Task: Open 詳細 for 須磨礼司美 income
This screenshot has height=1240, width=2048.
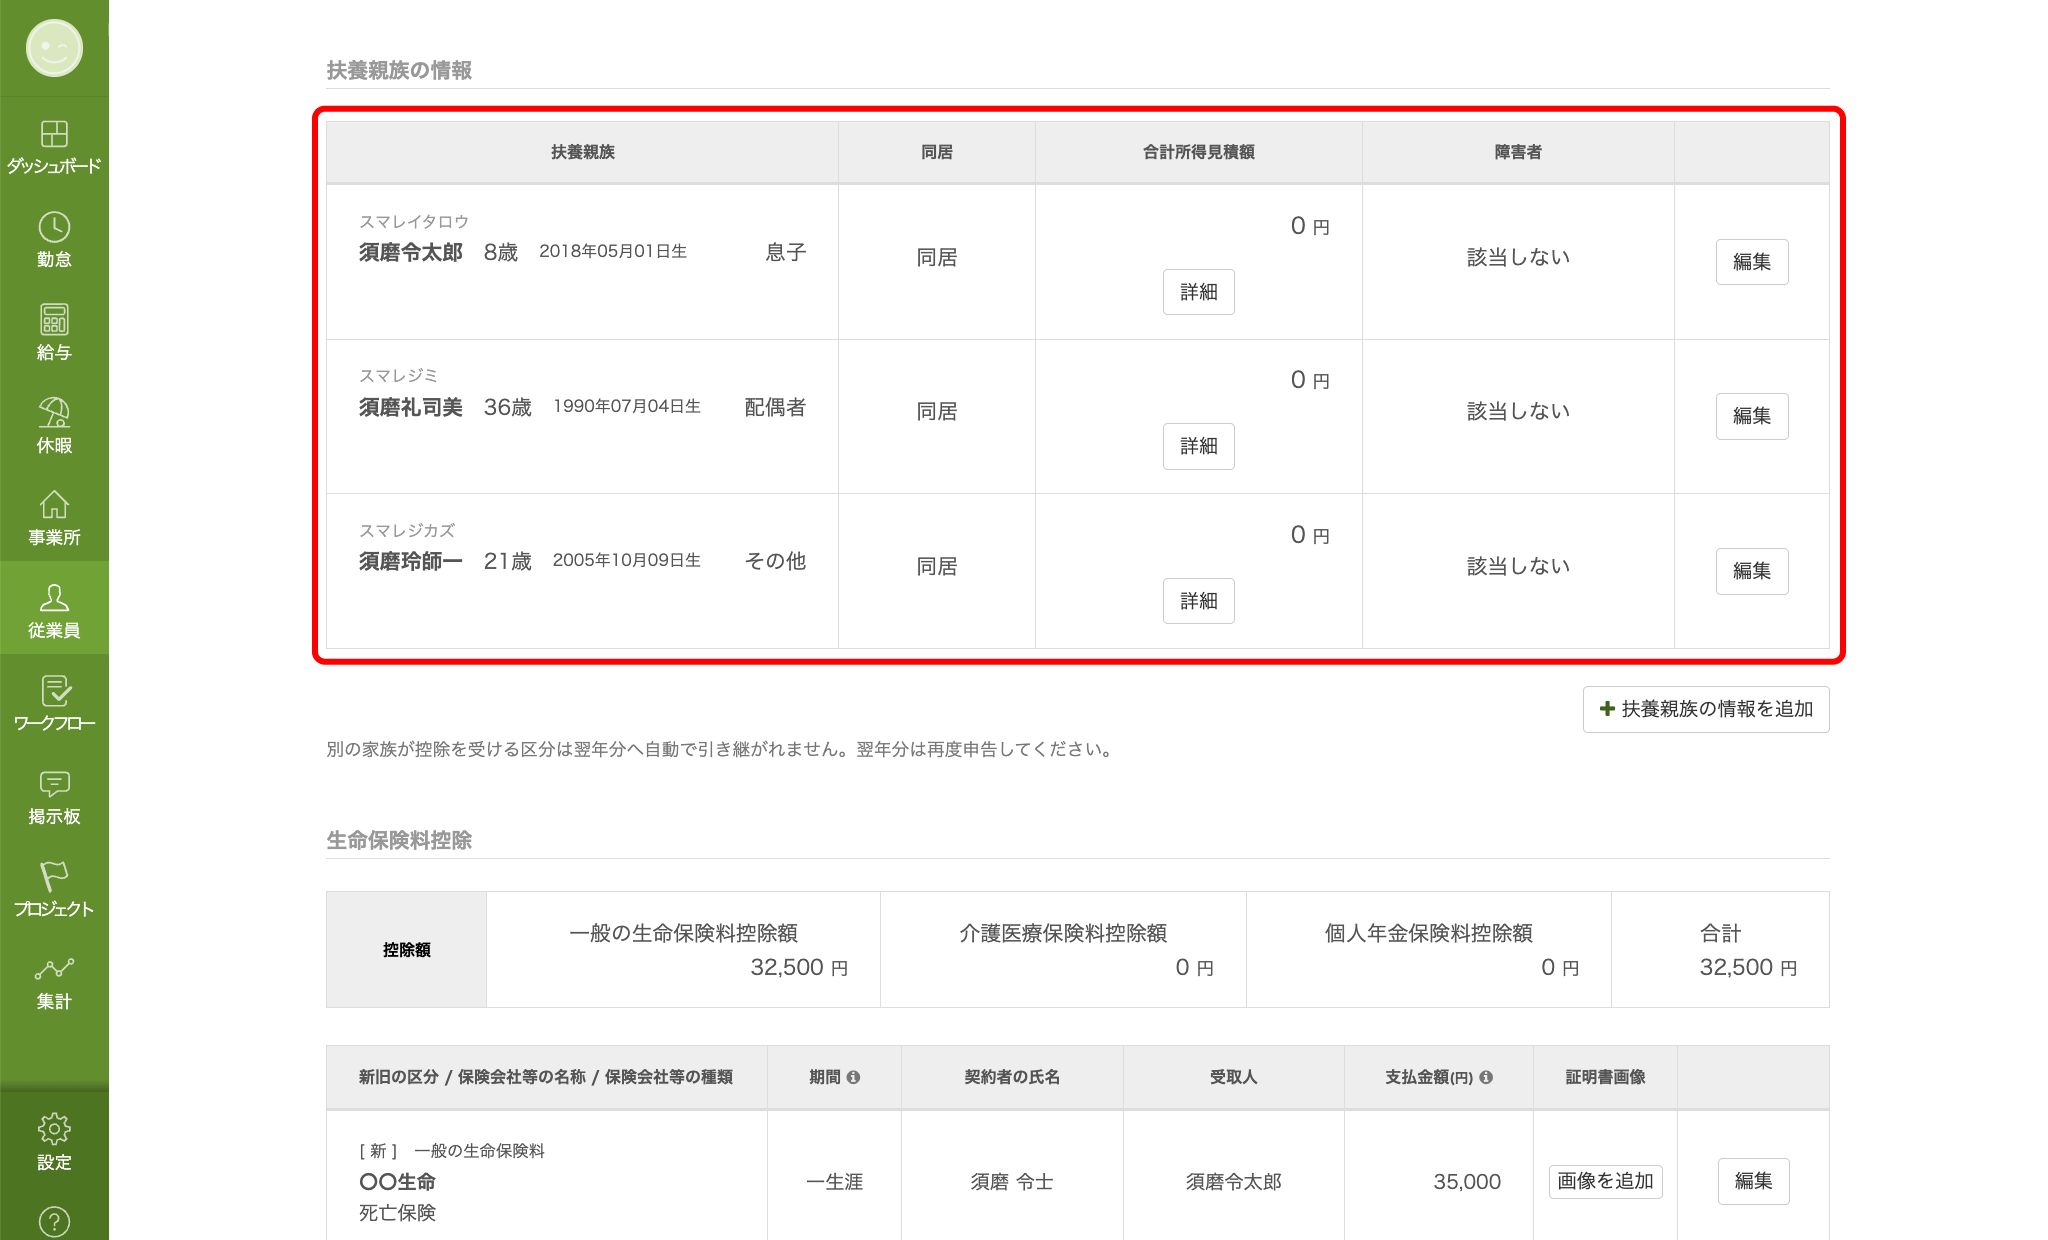Action: 1198,446
